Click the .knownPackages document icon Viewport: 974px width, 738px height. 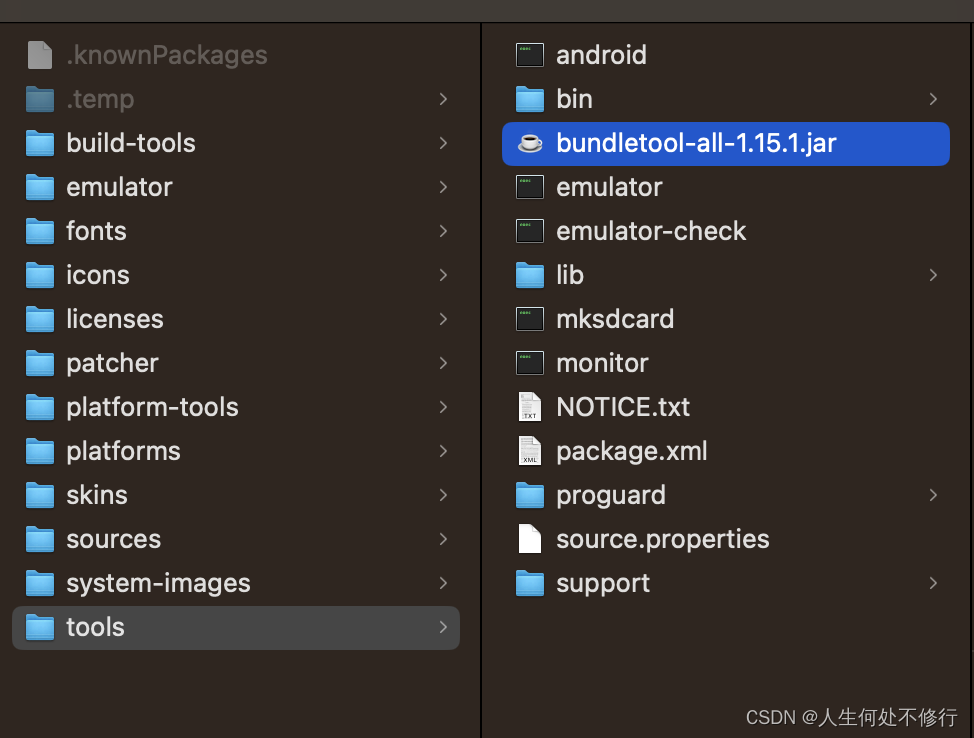(x=39, y=55)
